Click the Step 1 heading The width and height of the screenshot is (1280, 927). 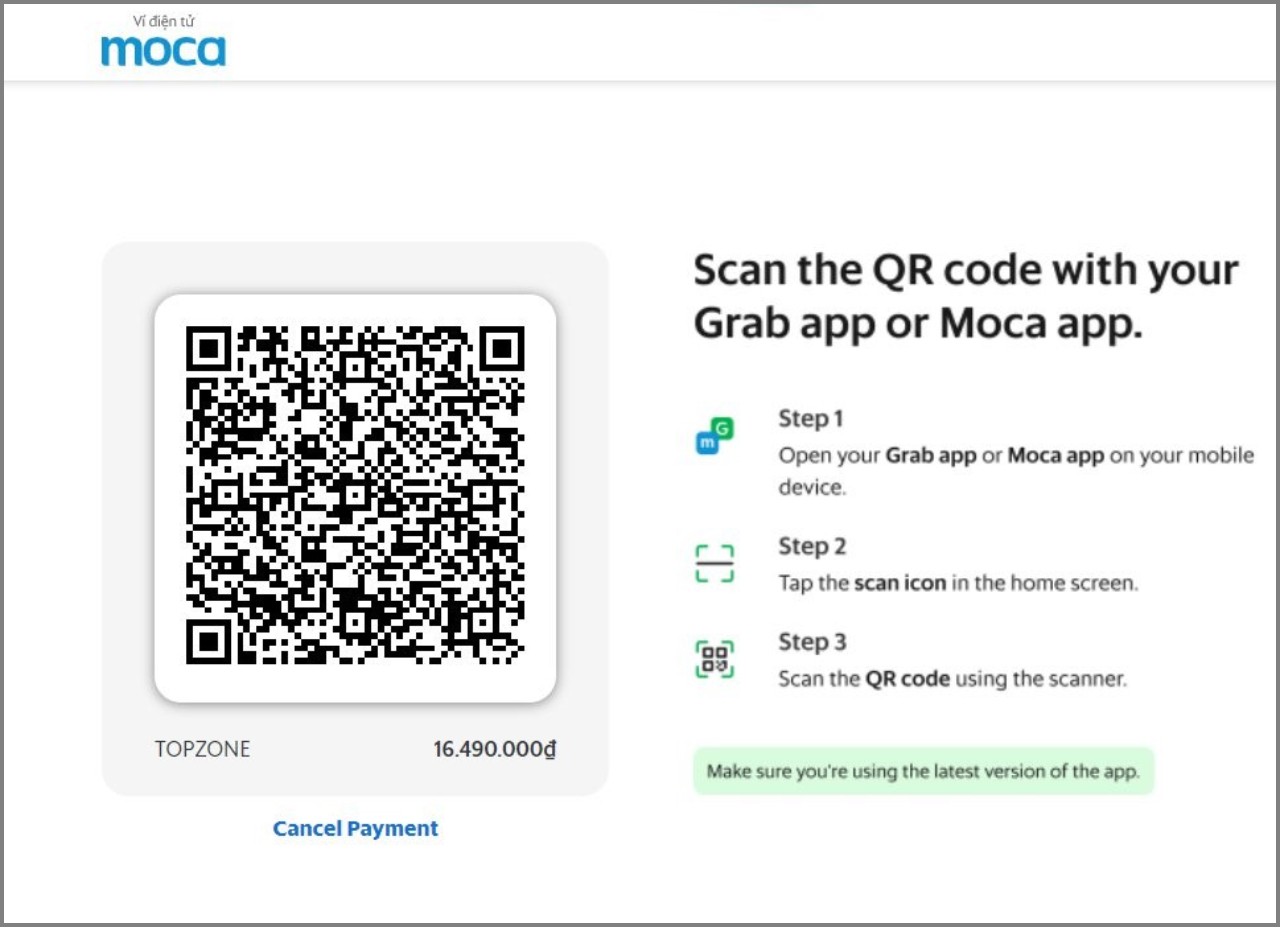(x=811, y=418)
